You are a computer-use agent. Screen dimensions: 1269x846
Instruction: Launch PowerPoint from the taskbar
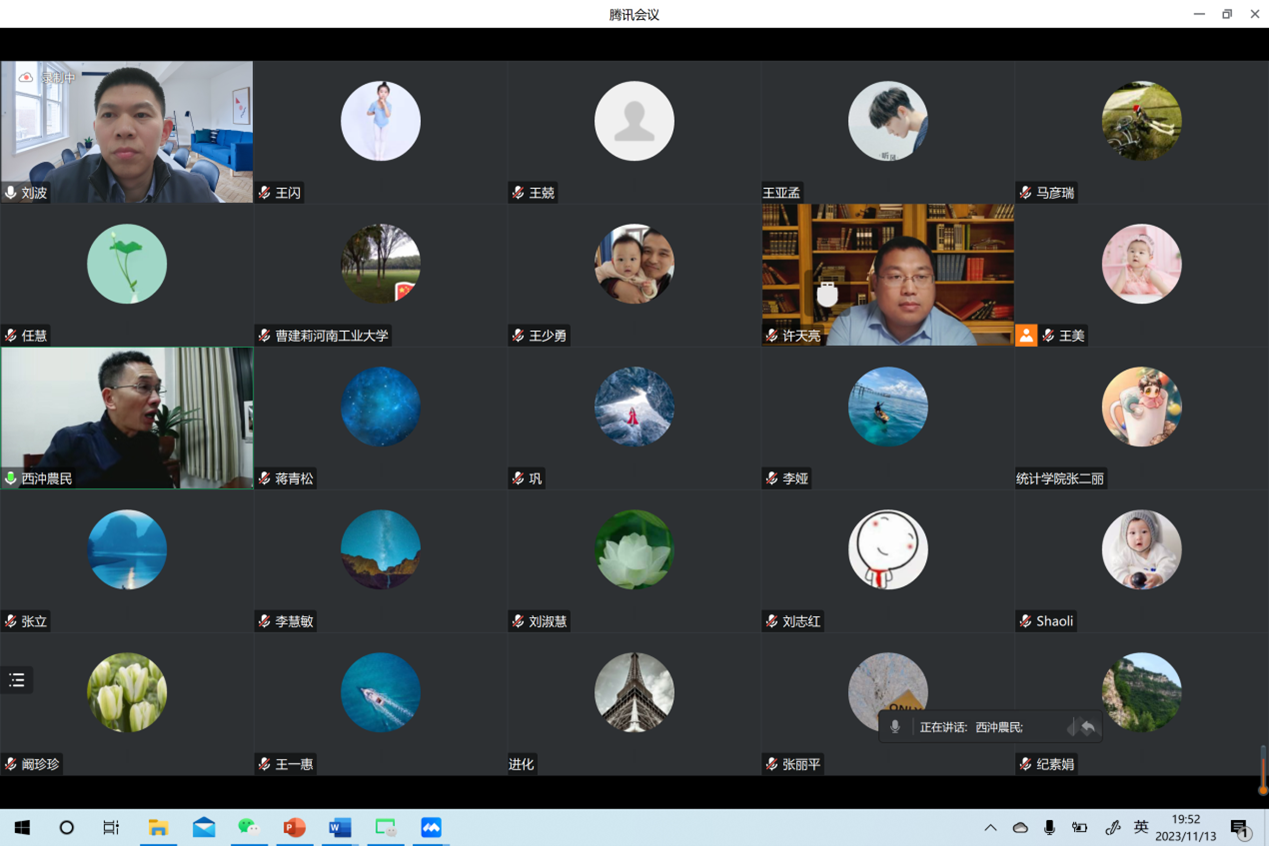294,828
